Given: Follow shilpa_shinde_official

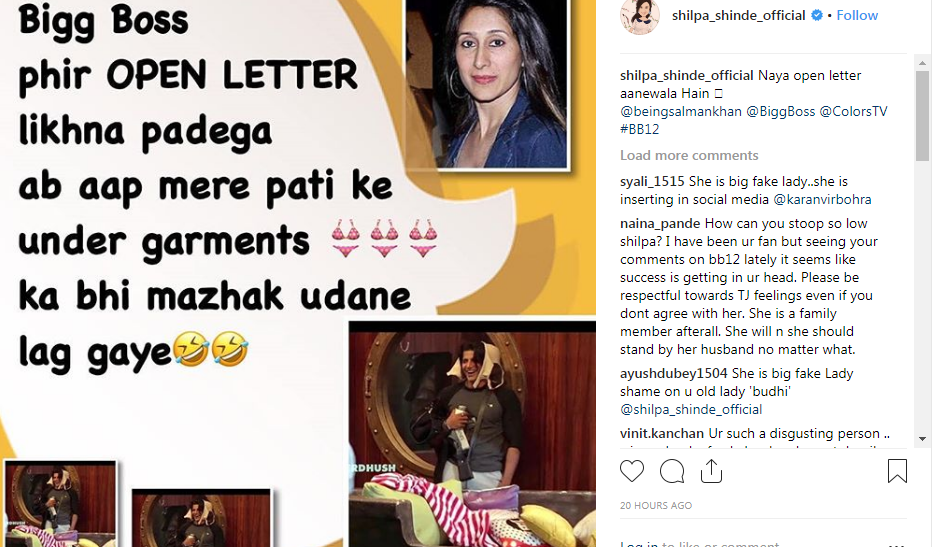Looking at the screenshot, I should [x=857, y=15].
